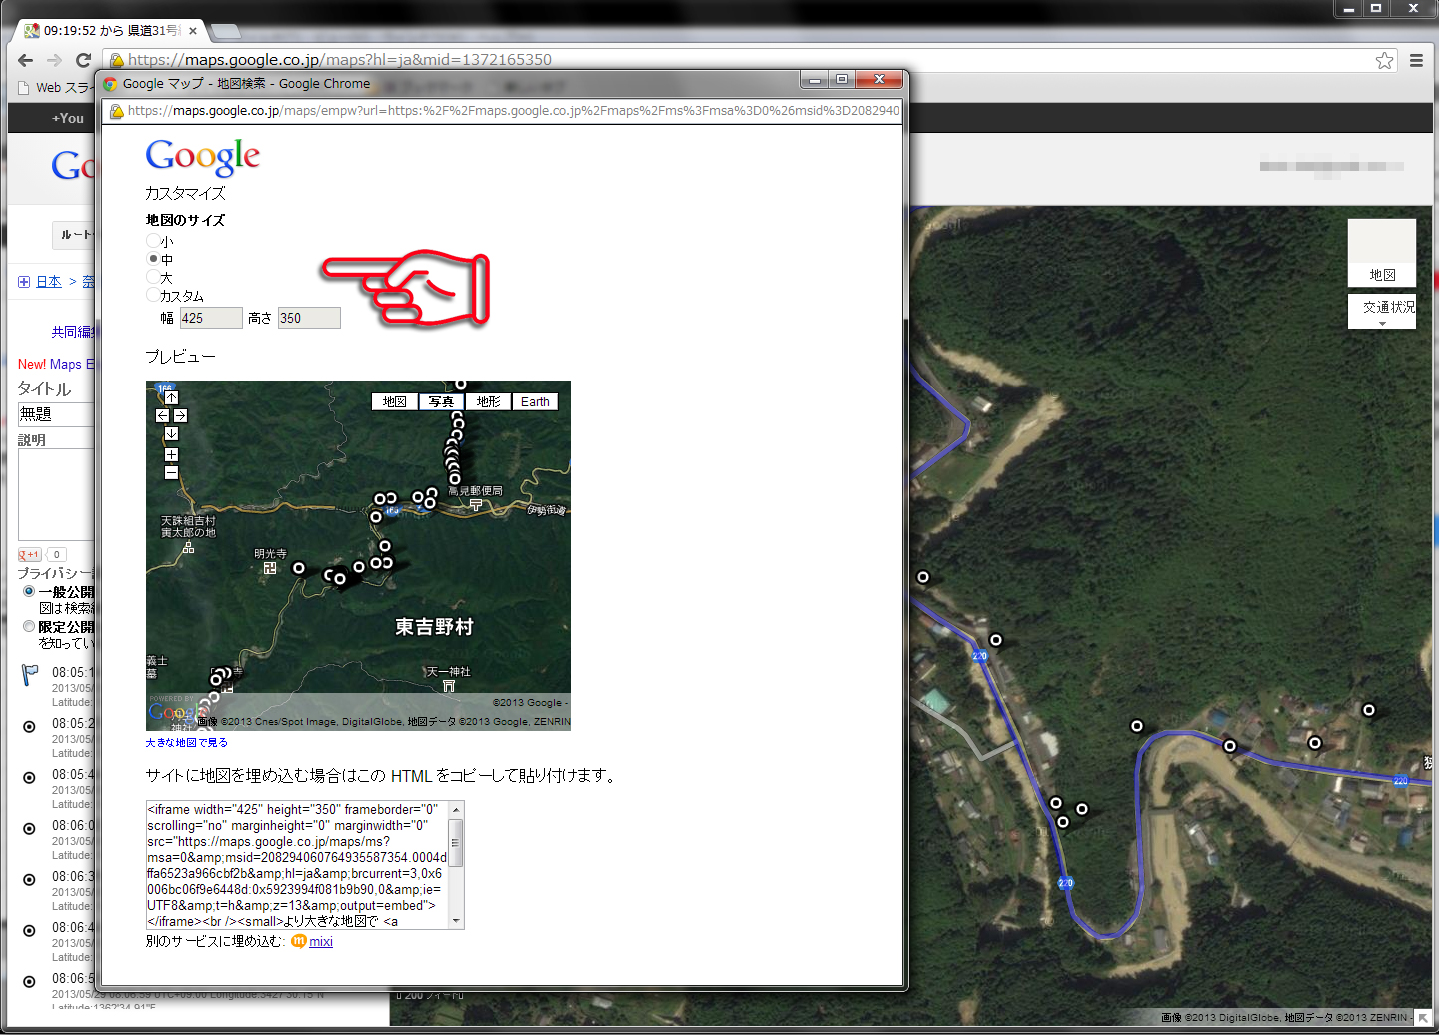Click the HTML box scrollbar thumb

(456, 842)
